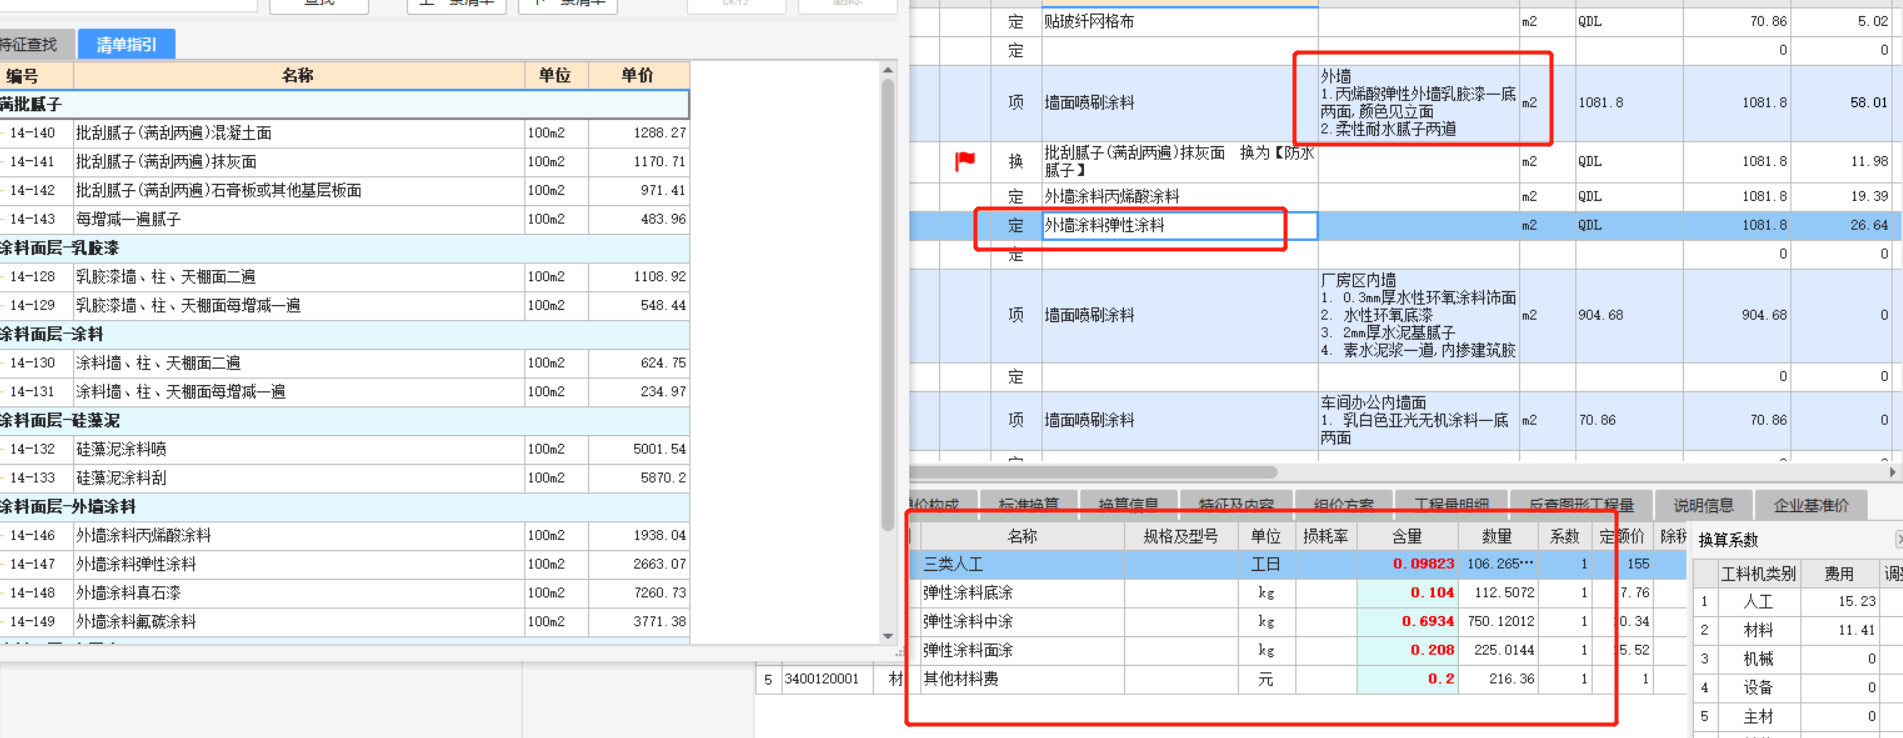Select quota 14-147 外墙涂料弹性涂料

(344, 564)
